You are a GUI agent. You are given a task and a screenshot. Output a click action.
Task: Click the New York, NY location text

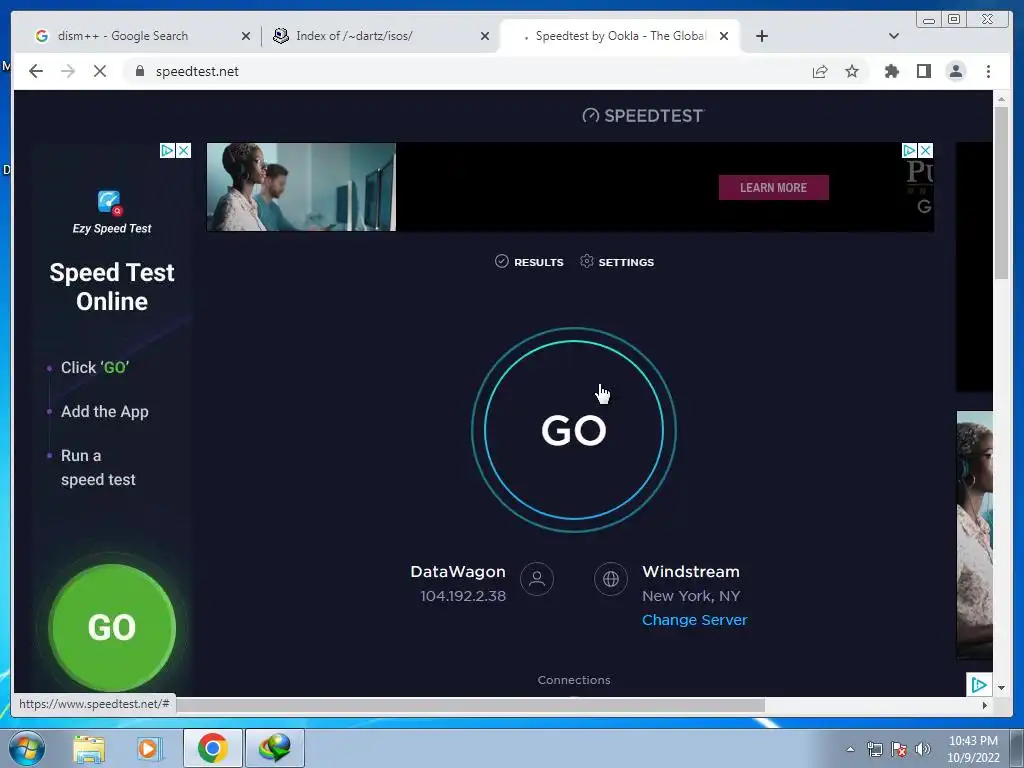pos(691,596)
